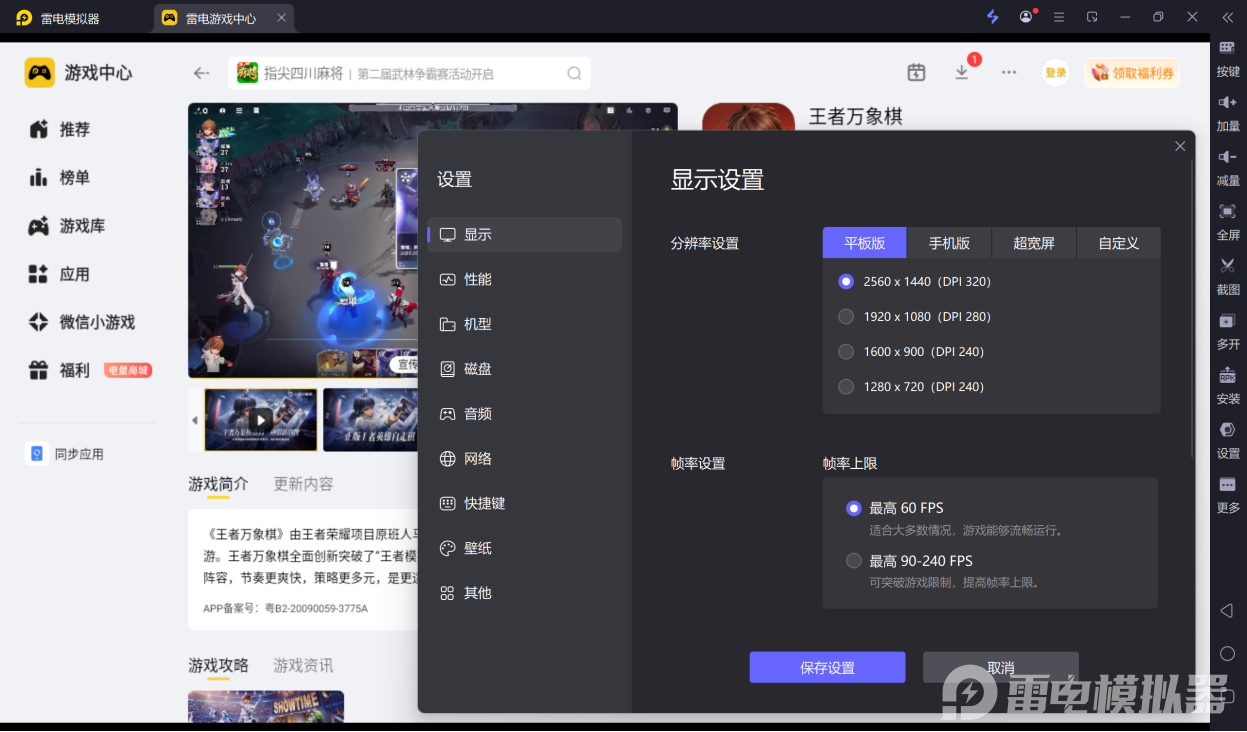Open 性能 settings category
Screen dimensions: 1247x732
(524, 280)
